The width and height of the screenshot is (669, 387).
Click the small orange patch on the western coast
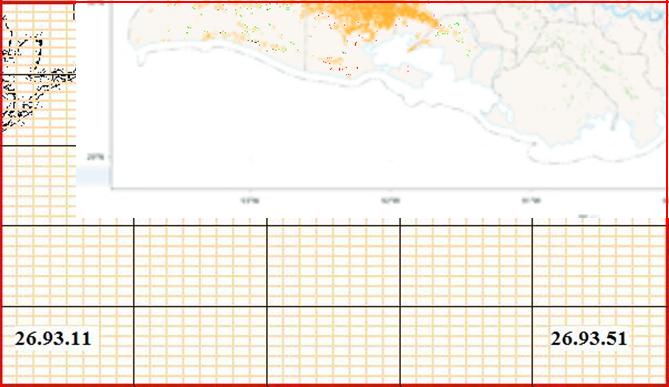click(x=207, y=36)
